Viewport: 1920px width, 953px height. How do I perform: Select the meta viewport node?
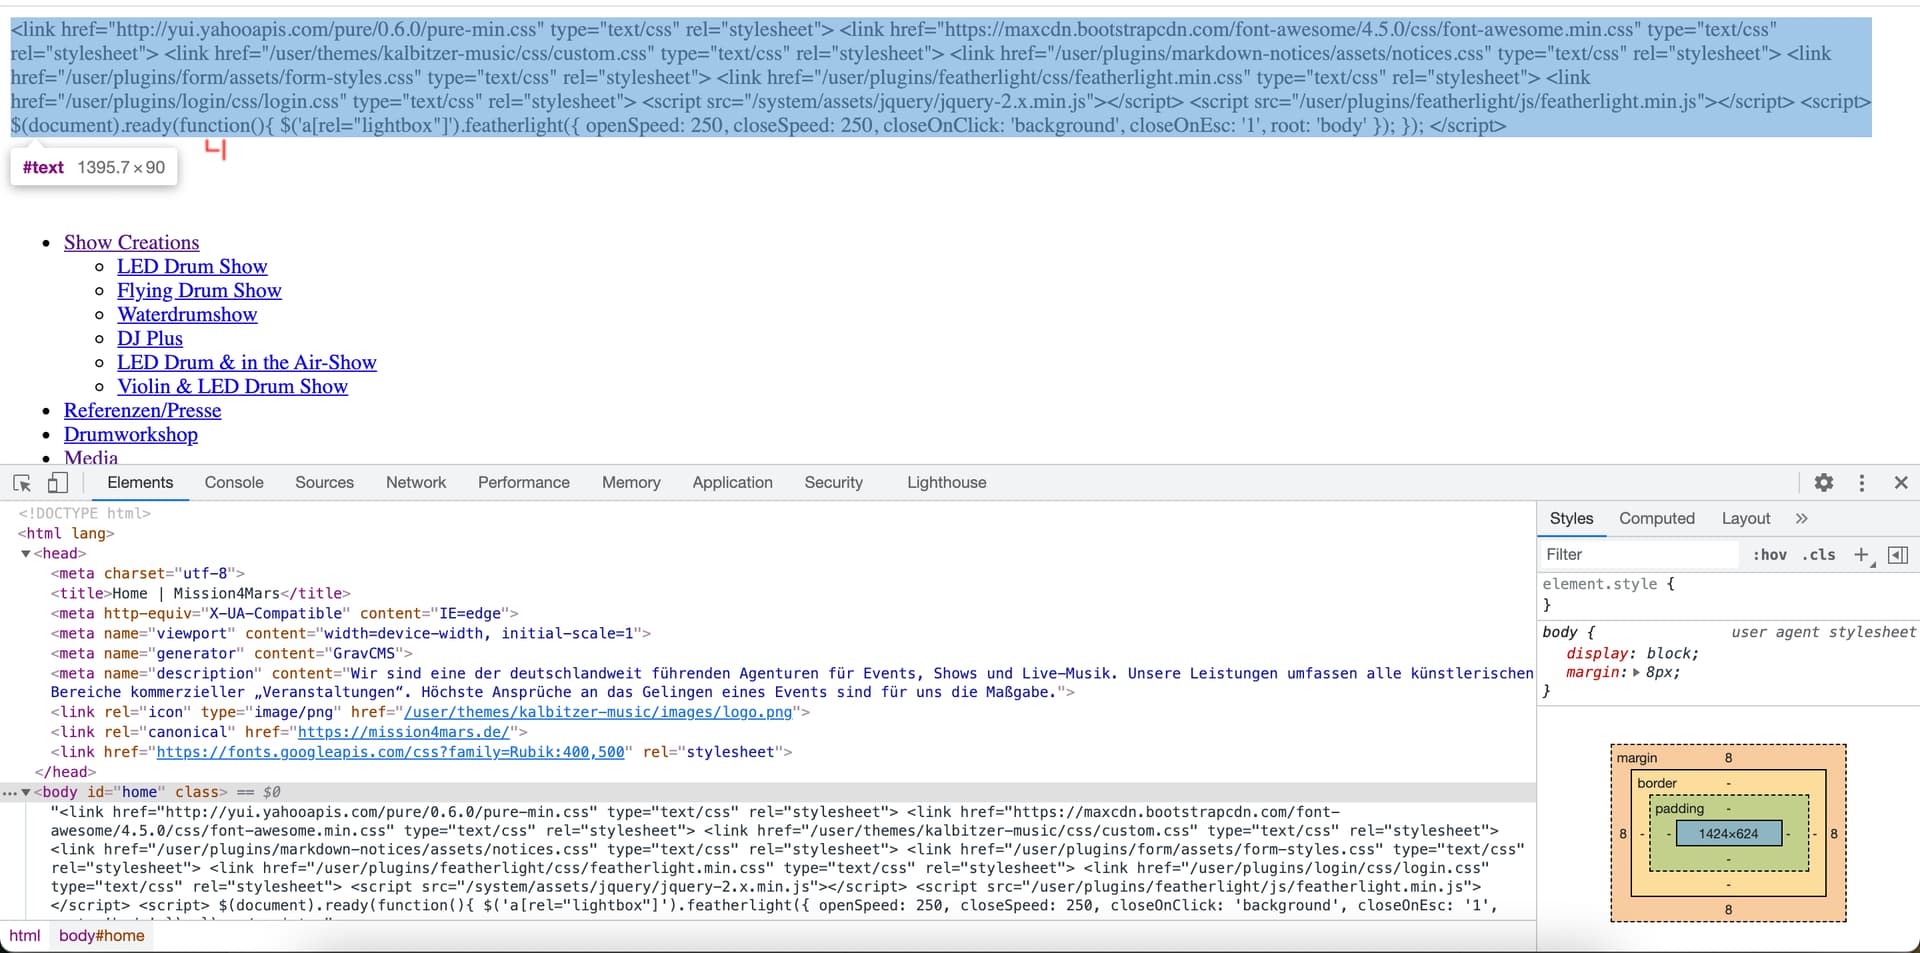click(350, 634)
